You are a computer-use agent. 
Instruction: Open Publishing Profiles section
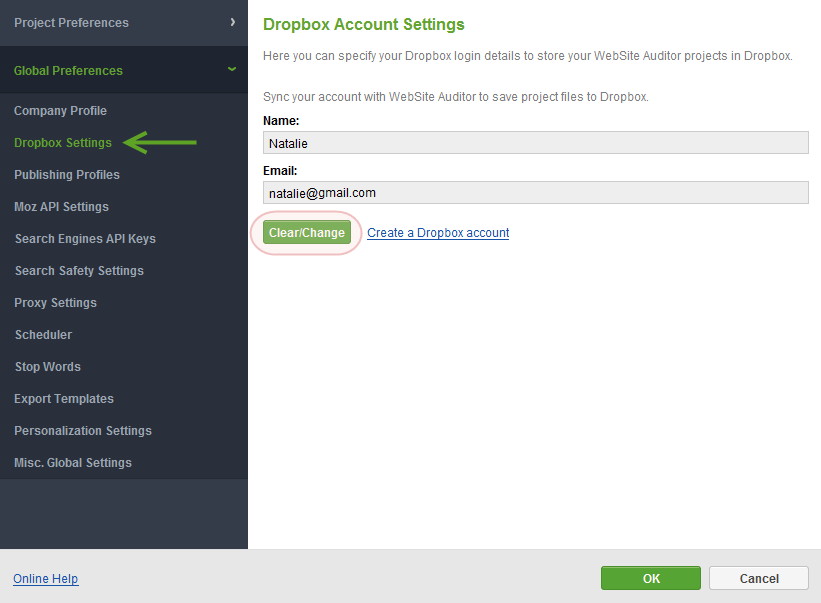click(x=67, y=175)
